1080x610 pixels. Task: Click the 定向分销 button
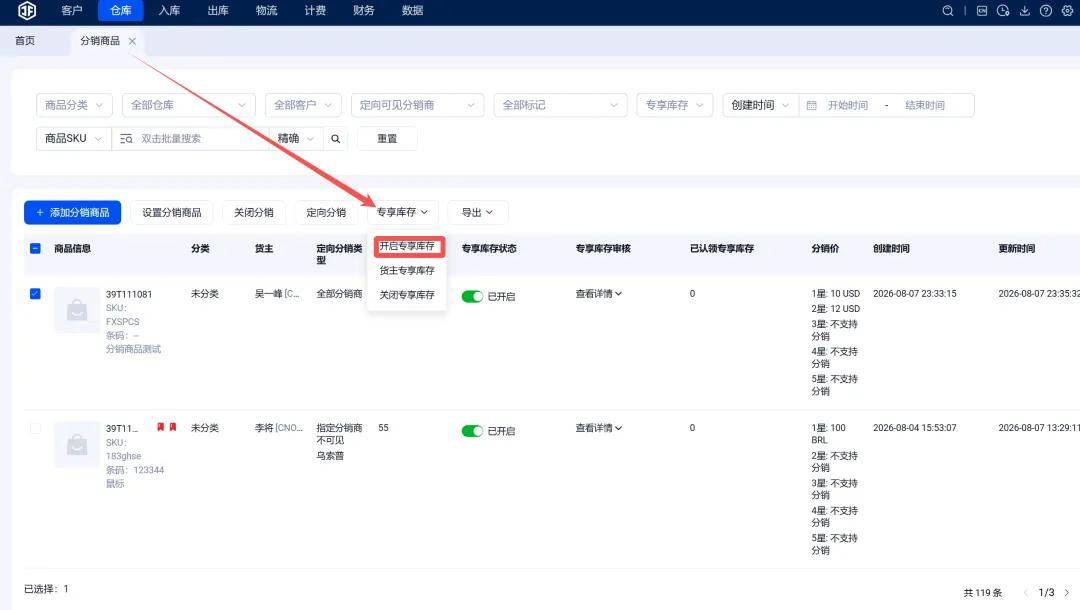pos(326,213)
